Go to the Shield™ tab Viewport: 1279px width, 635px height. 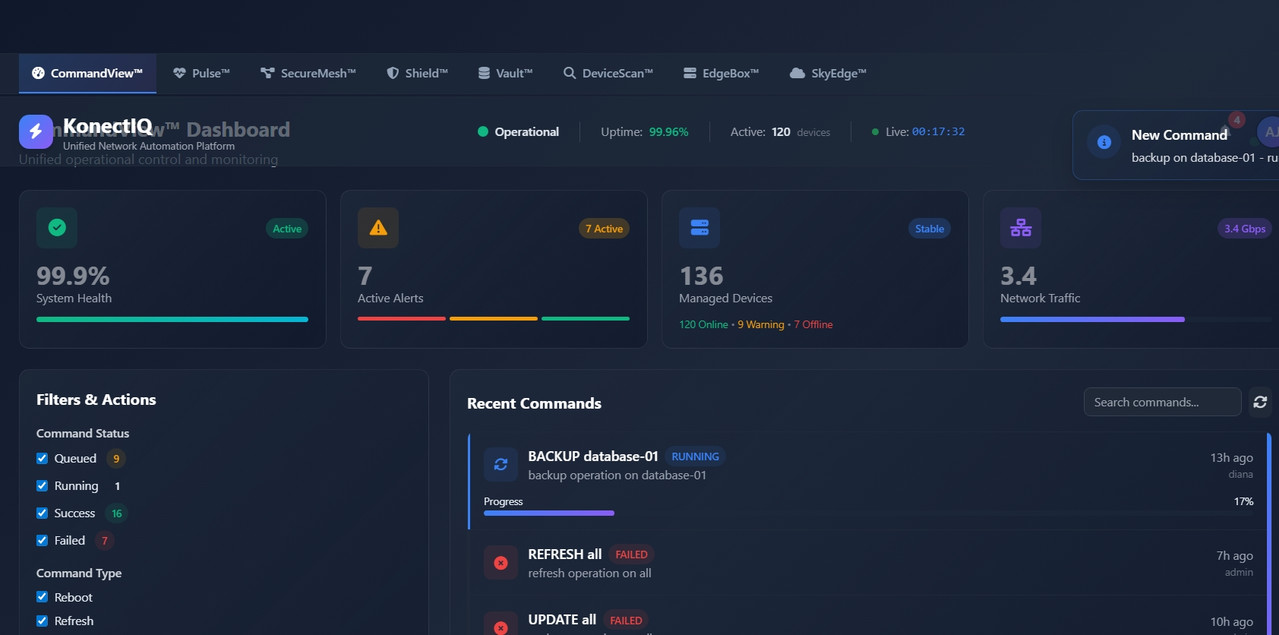point(417,73)
